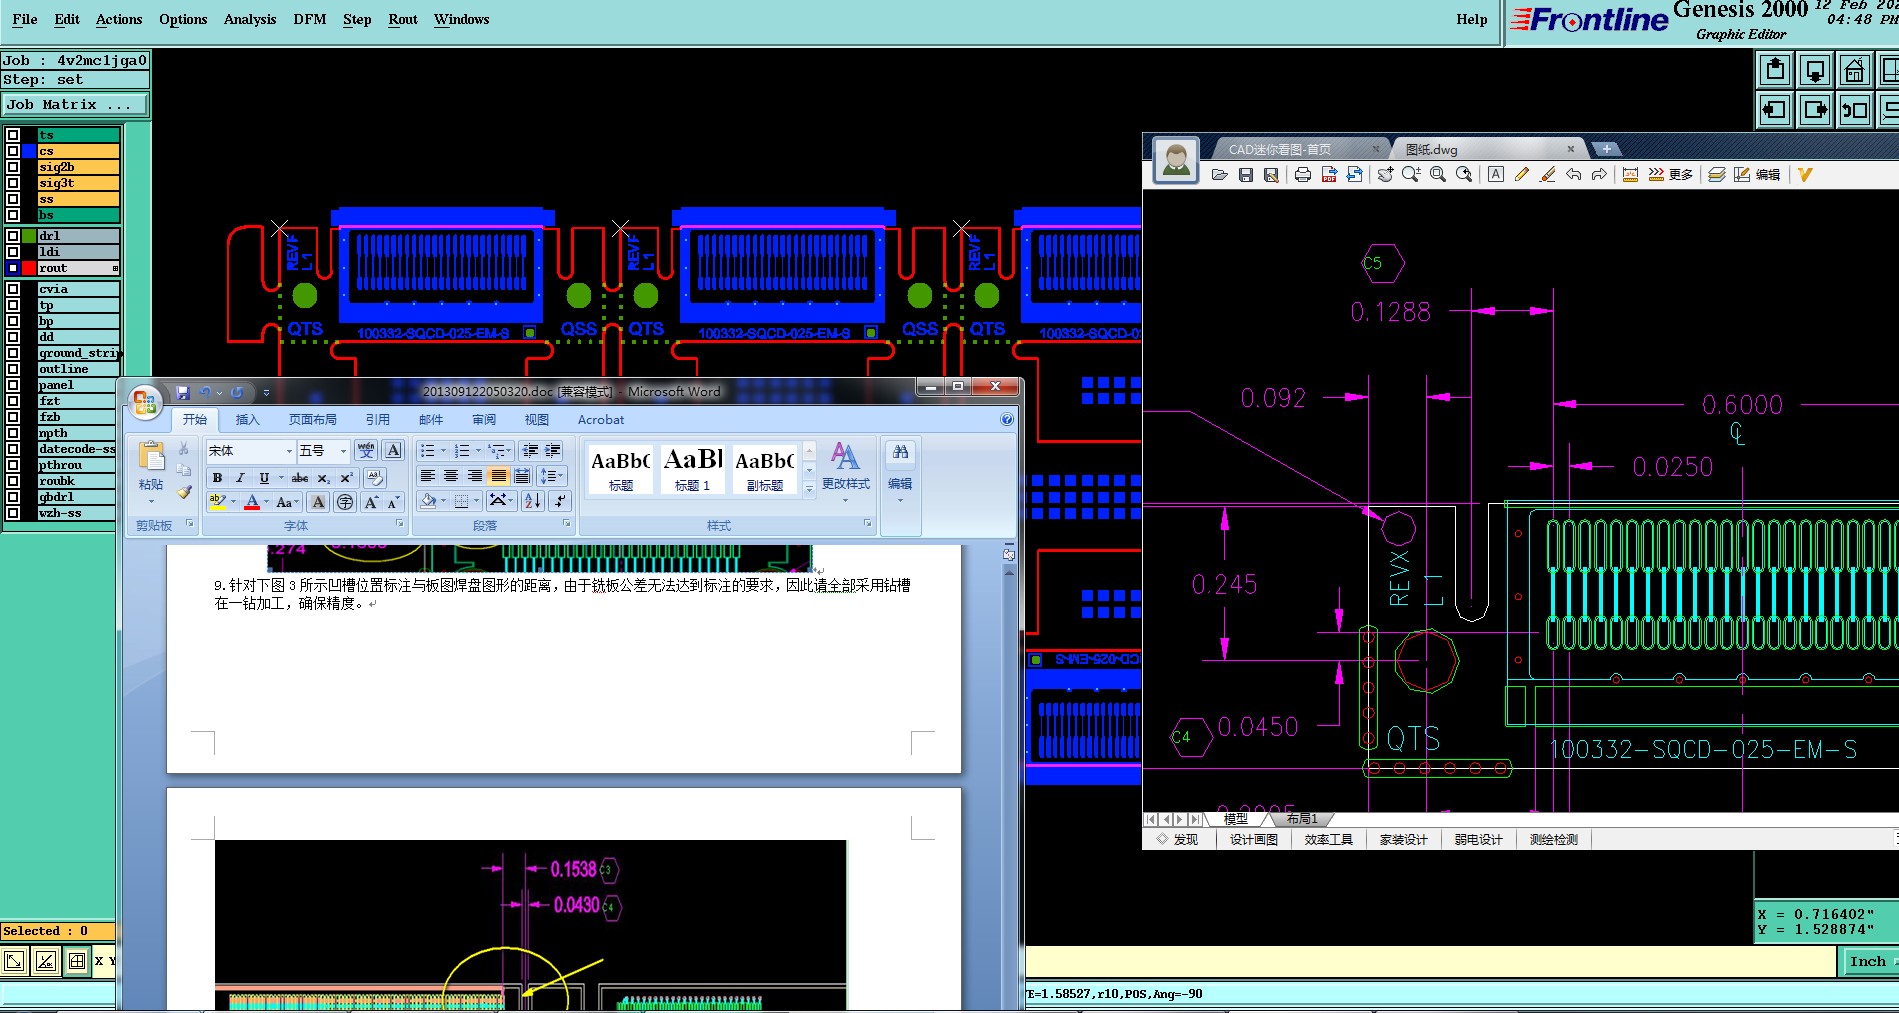Open the font size dropdown in Word
This screenshot has width=1899, height=1013.
click(343, 451)
